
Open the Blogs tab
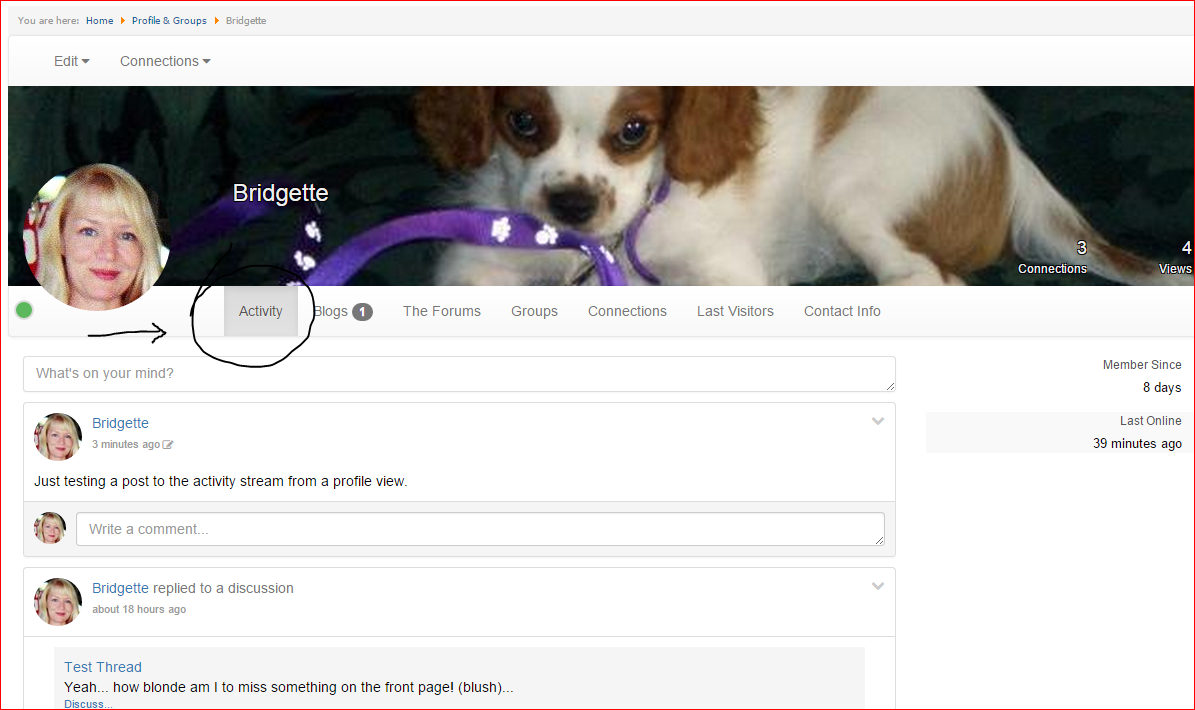pyautogui.click(x=343, y=311)
